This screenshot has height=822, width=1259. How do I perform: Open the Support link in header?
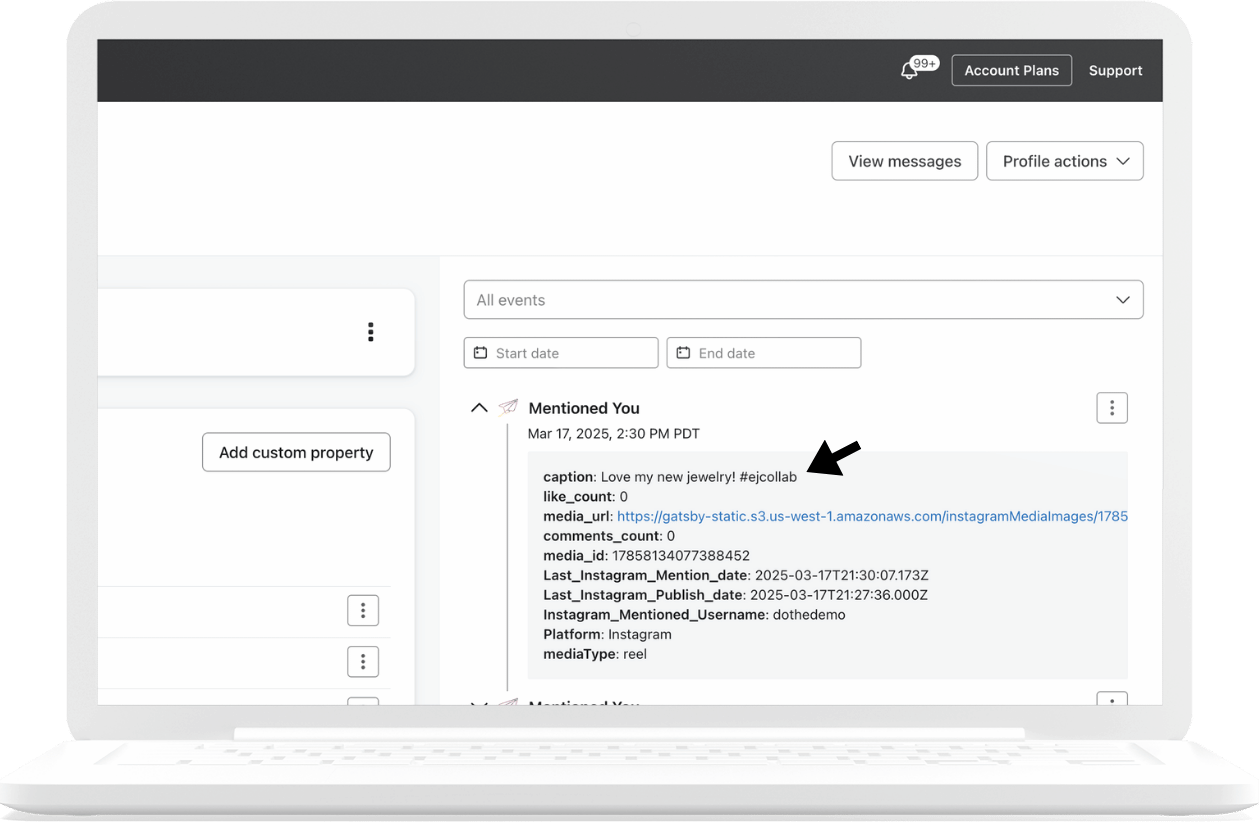(x=1115, y=71)
